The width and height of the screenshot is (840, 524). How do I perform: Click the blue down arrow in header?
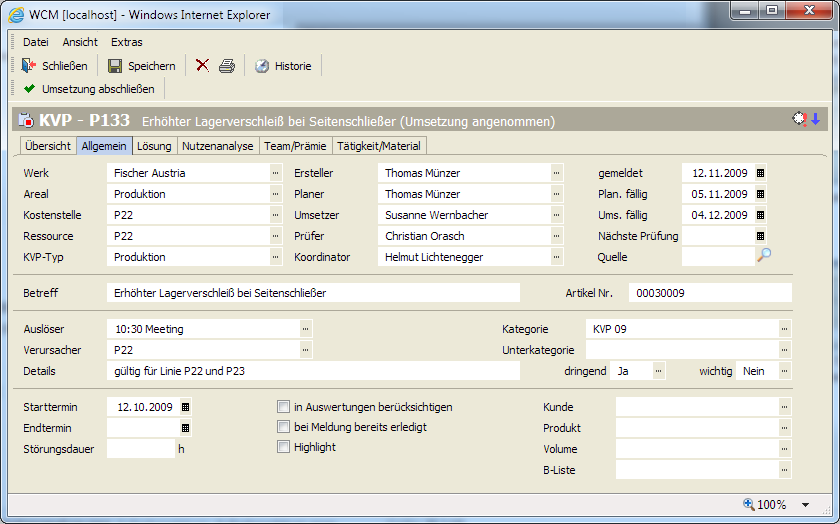815,119
